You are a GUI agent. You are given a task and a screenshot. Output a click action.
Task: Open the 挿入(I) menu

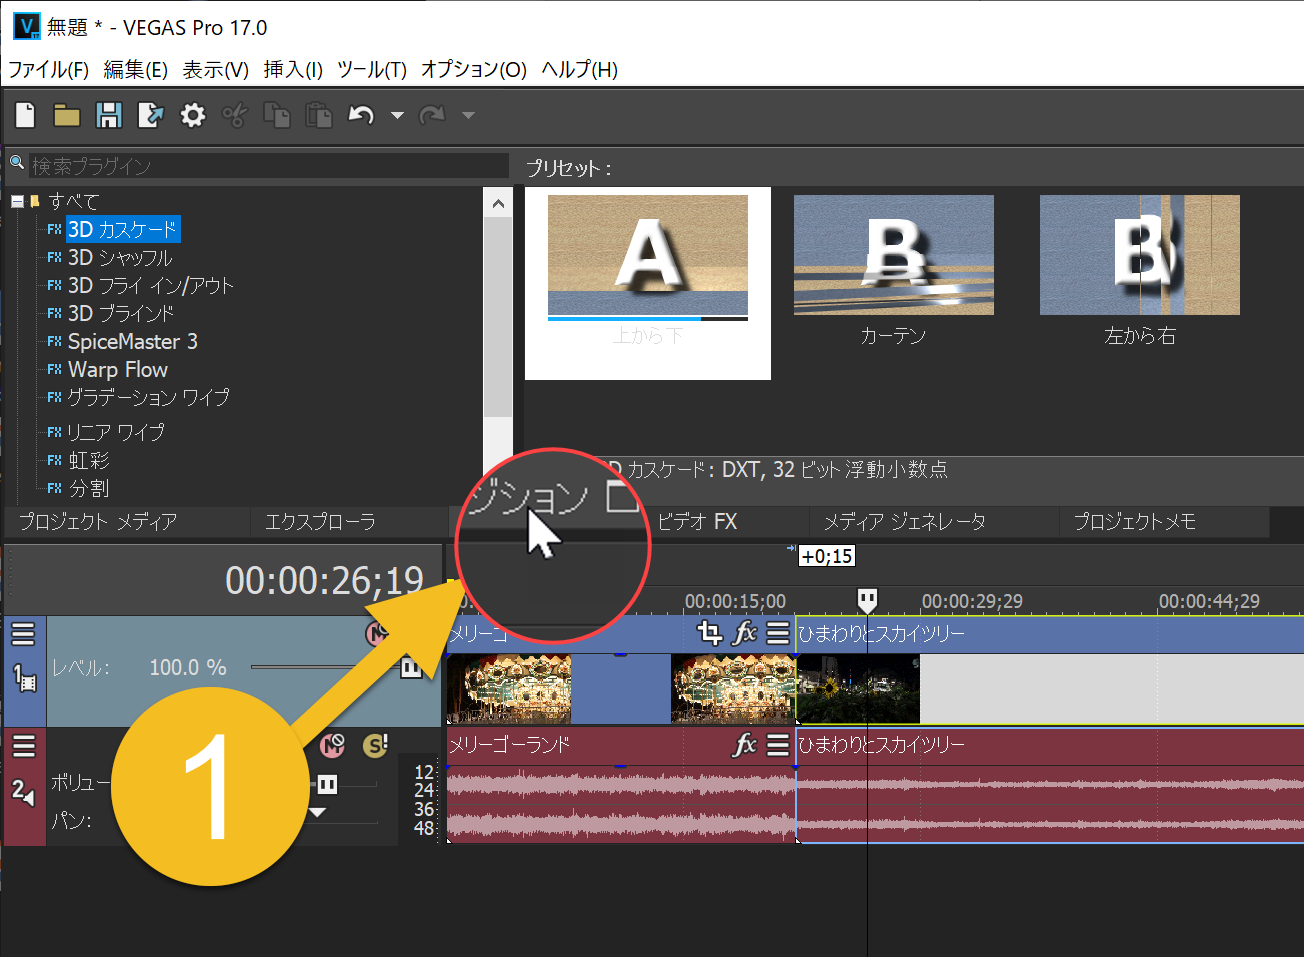click(293, 69)
